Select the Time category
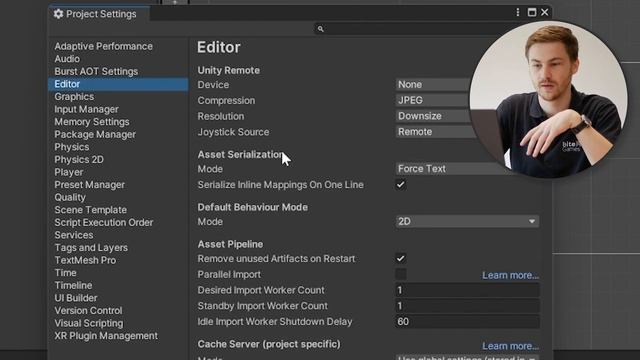This screenshot has width=640, height=360. [65, 273]
